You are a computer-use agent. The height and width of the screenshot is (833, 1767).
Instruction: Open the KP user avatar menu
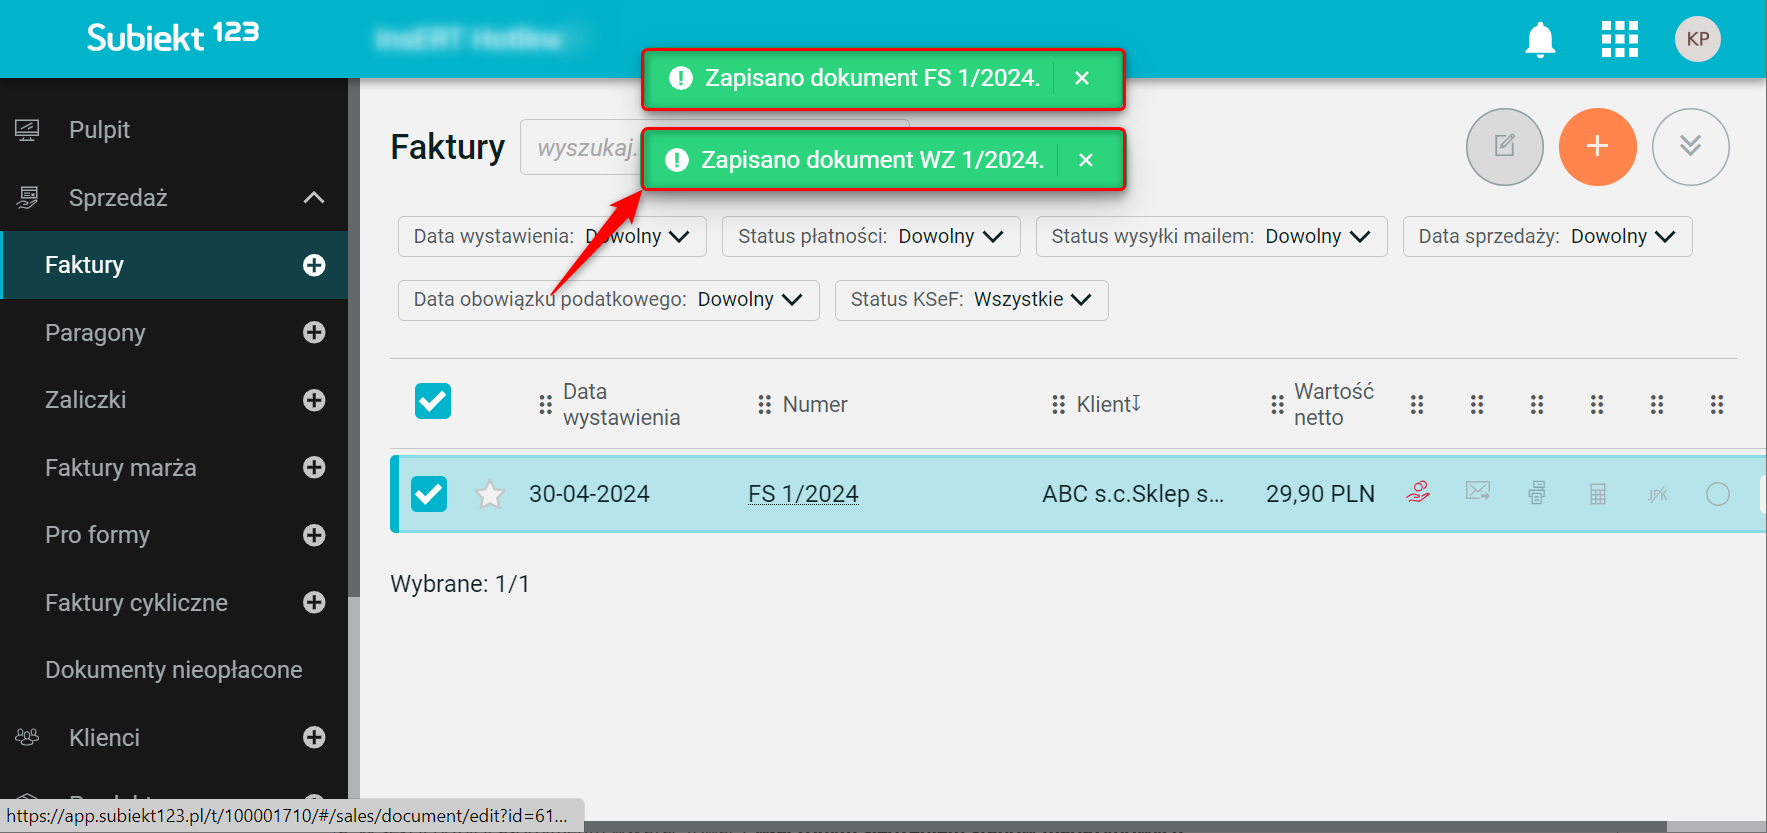tap(1698, 39)
